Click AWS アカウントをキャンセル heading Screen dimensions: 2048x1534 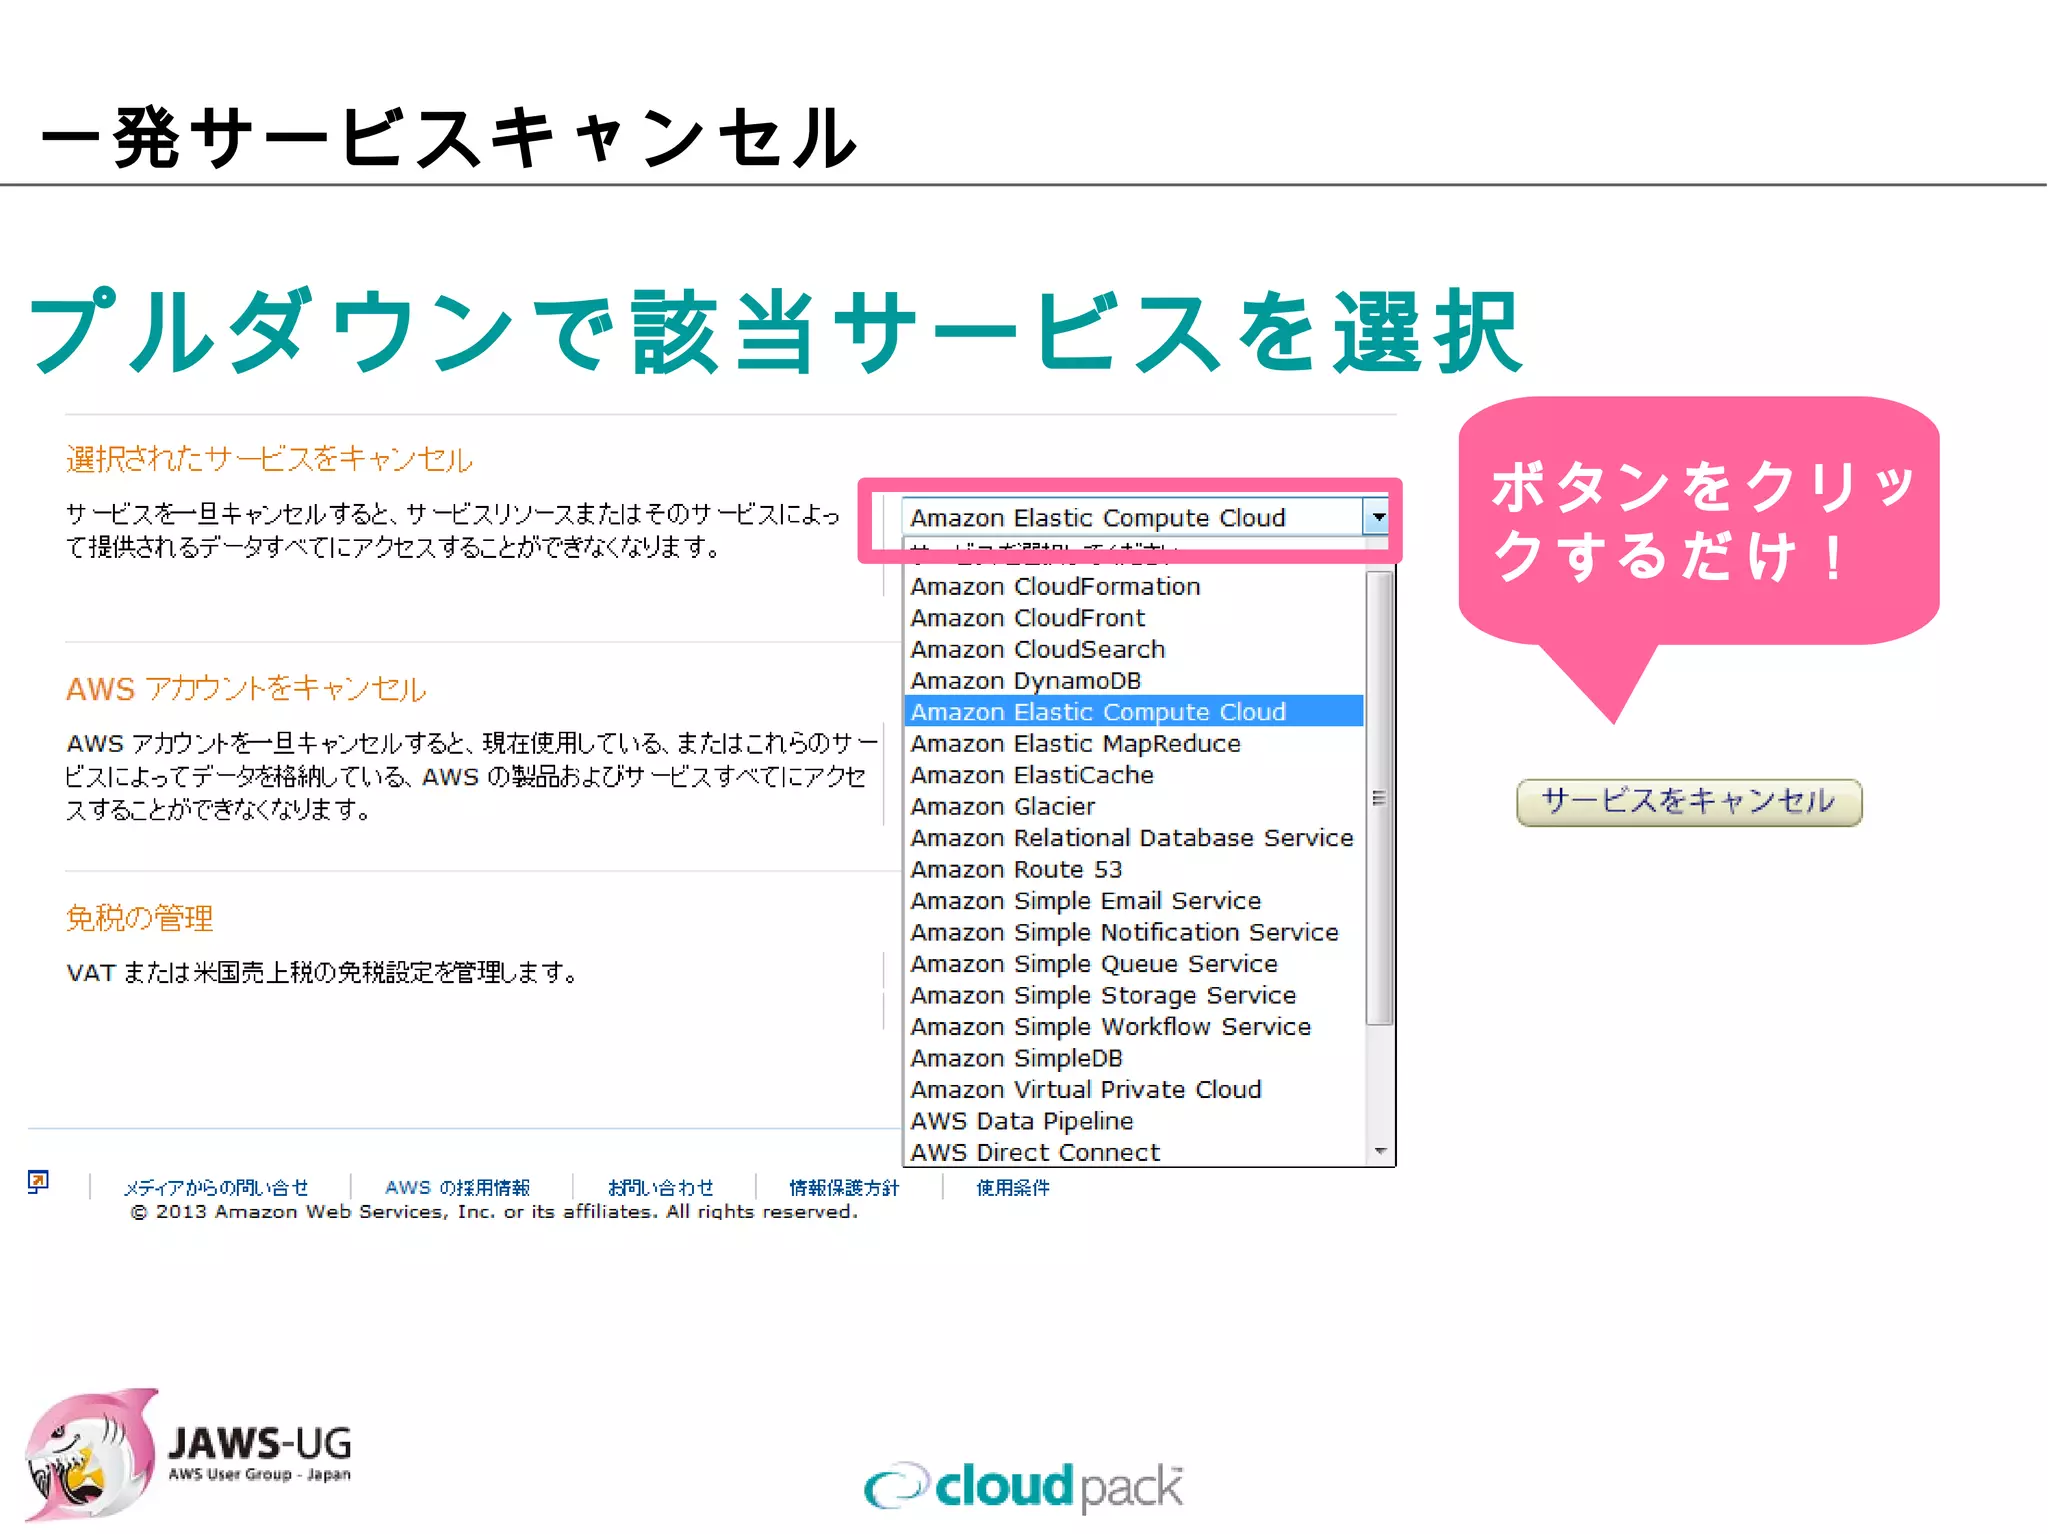246,688
